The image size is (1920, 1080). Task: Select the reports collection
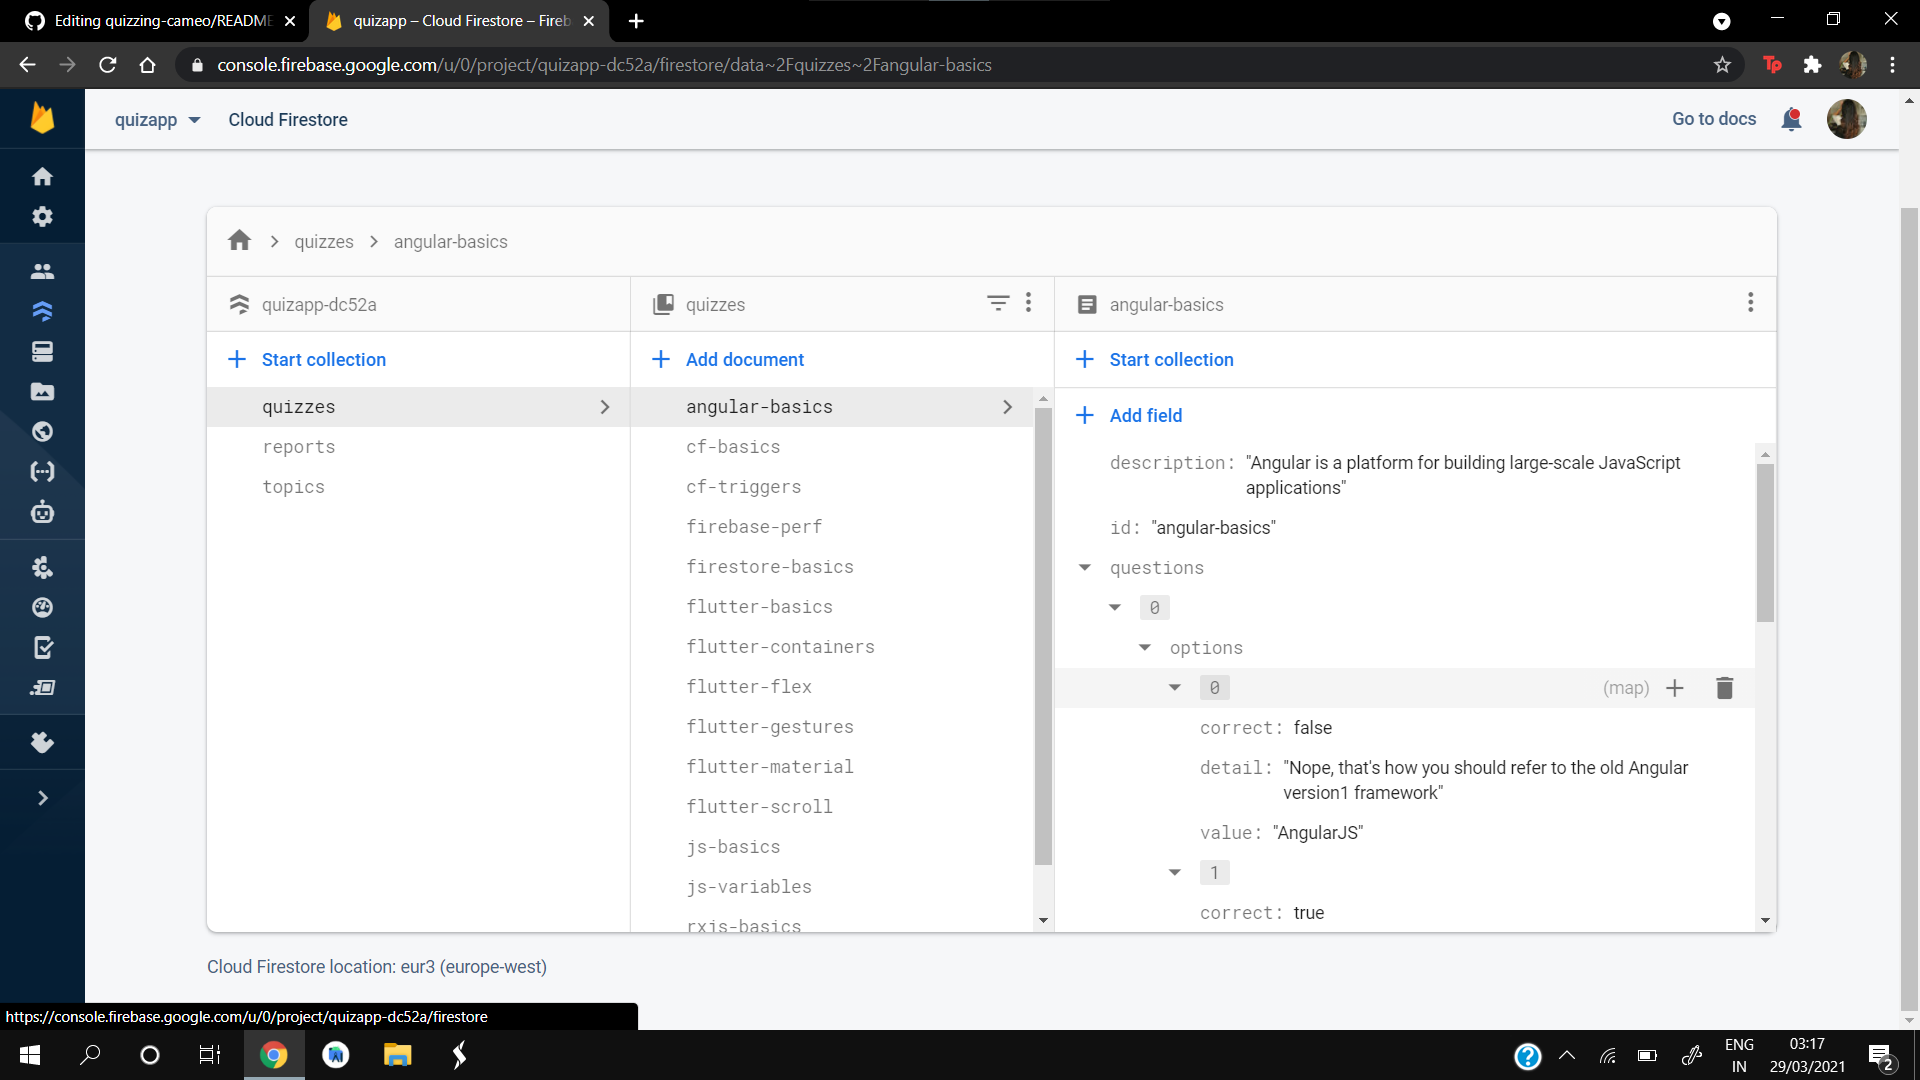299,446
